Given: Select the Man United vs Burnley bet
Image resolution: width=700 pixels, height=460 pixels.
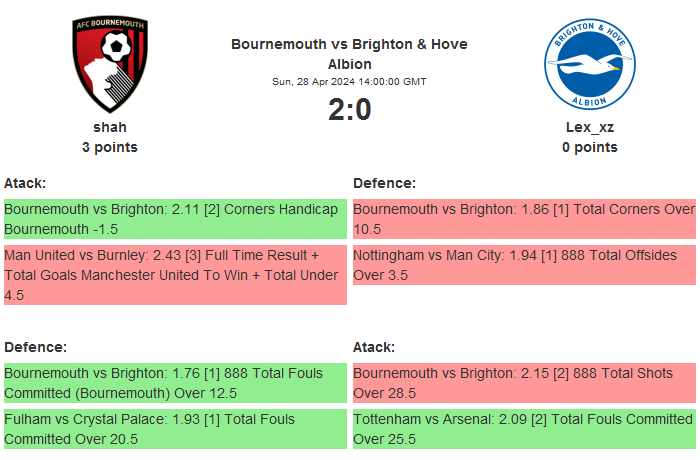Looking at the screenshot, I should (175, 275).
